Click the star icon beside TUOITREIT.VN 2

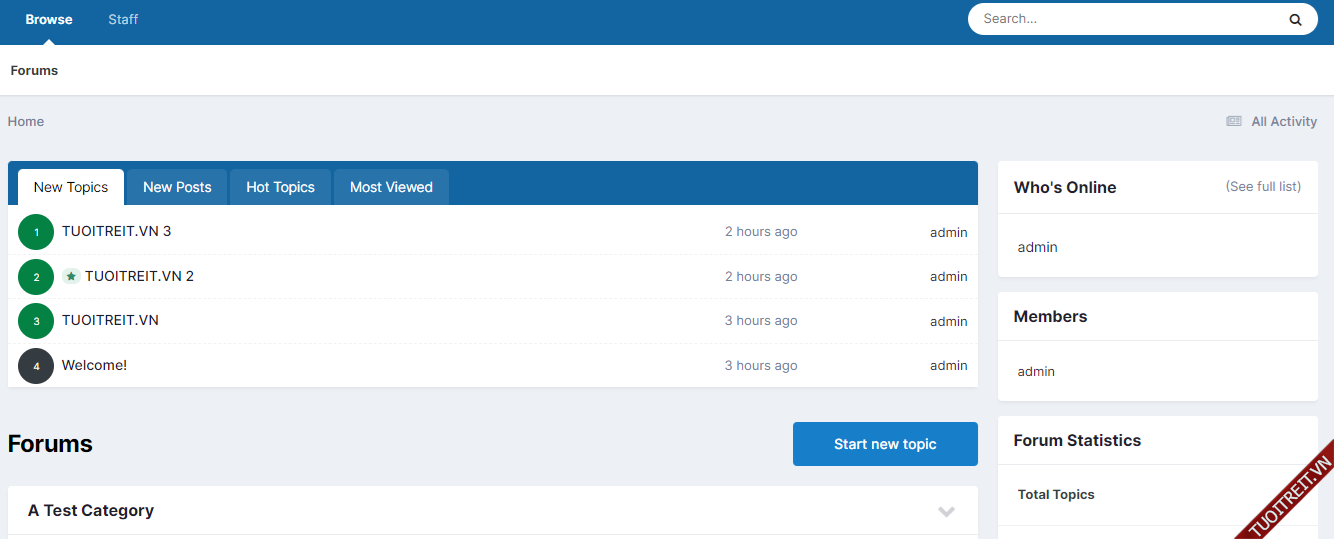71,276
